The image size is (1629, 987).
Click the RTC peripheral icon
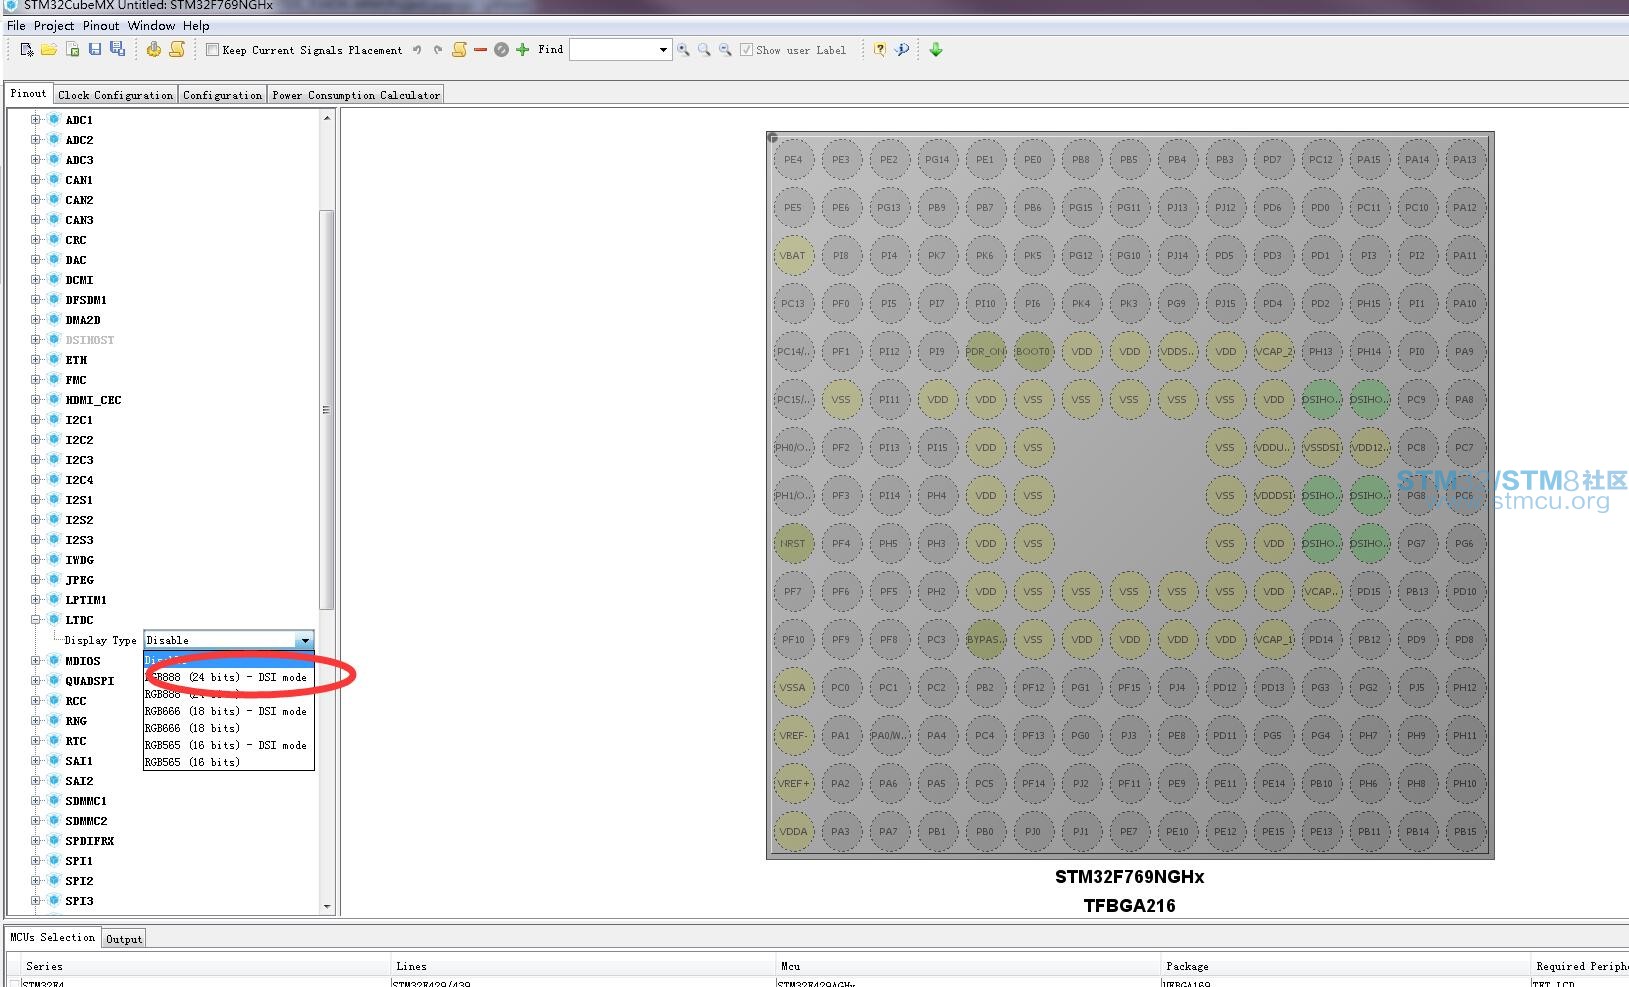(54, 740)
